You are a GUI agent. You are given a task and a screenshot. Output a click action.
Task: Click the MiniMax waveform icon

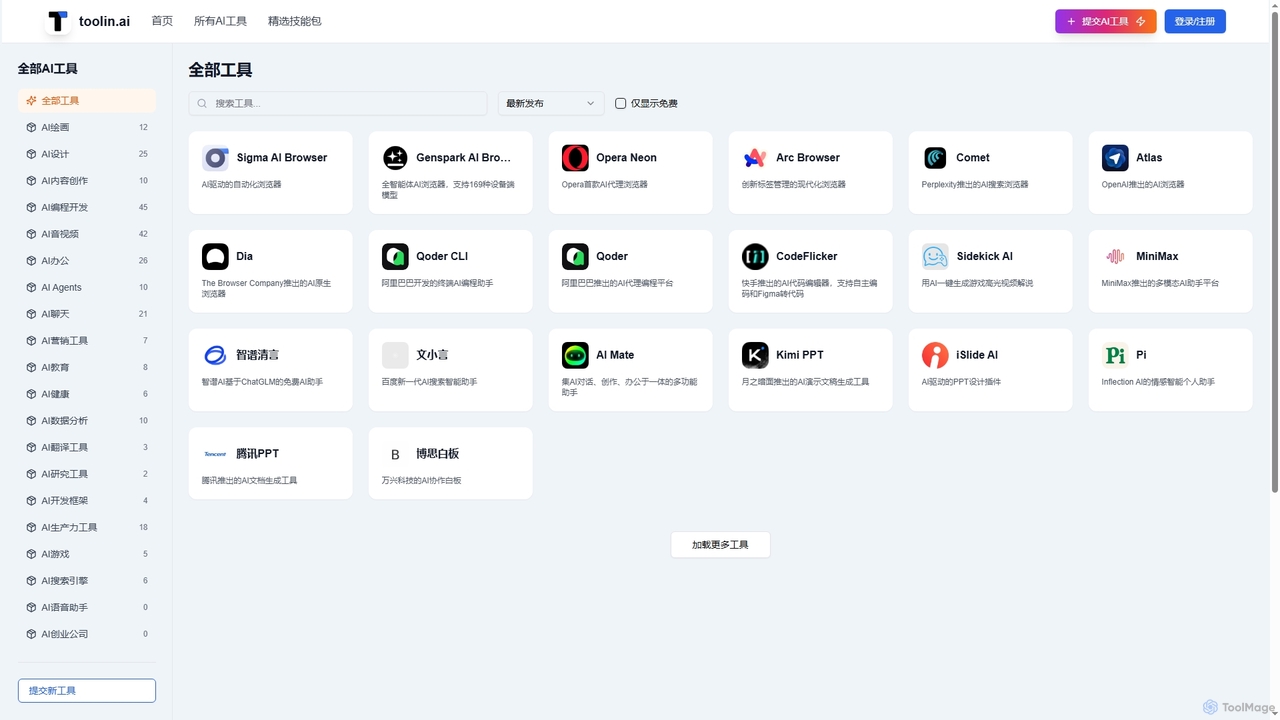click(x=1115, y=257)
